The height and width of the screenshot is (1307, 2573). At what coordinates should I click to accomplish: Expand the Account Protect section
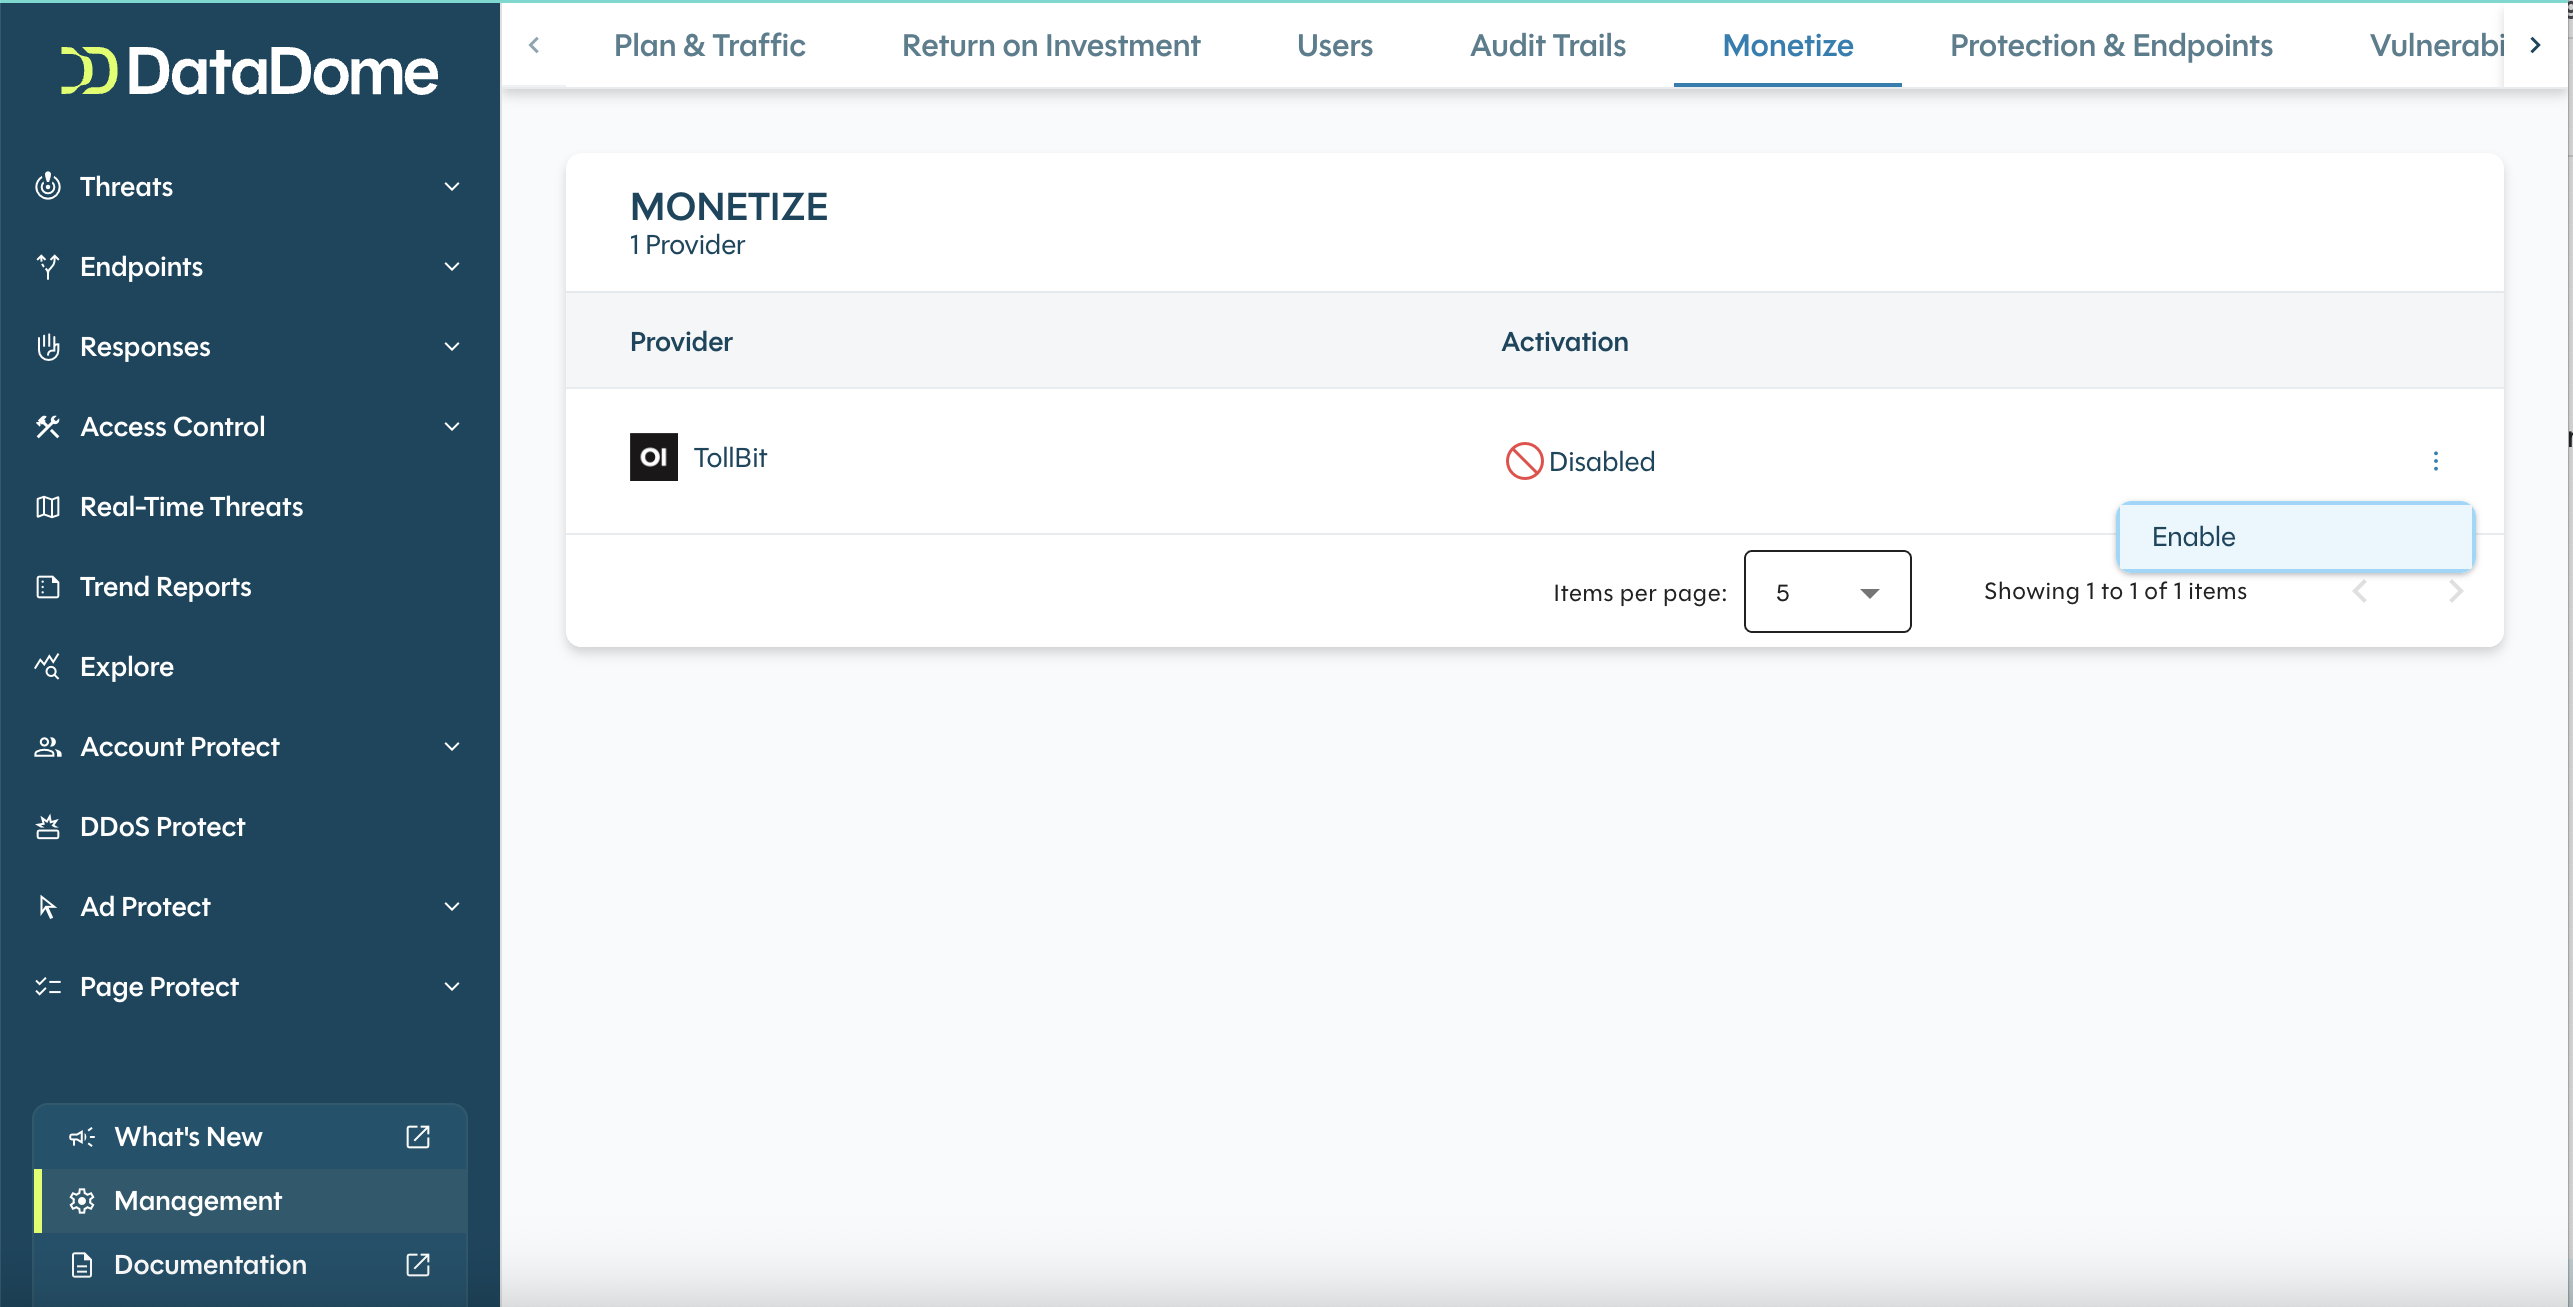pos(452,746)
